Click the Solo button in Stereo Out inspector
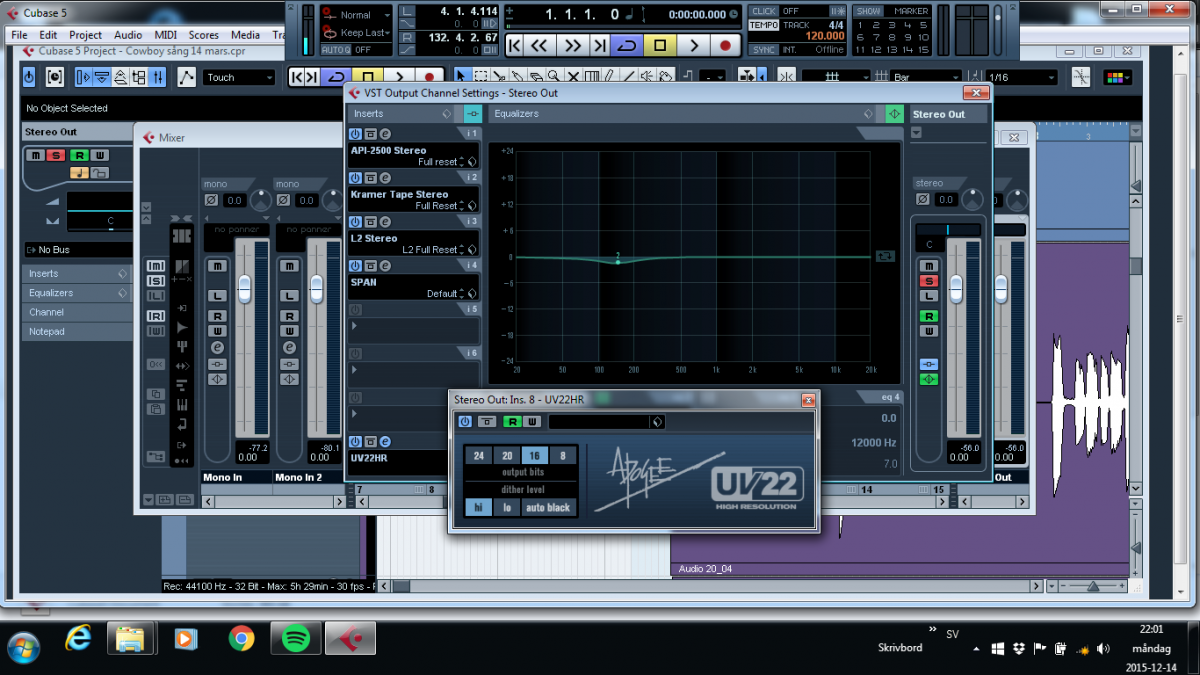Viewport: 1200px width, 675px height. (x=57, y=155)
